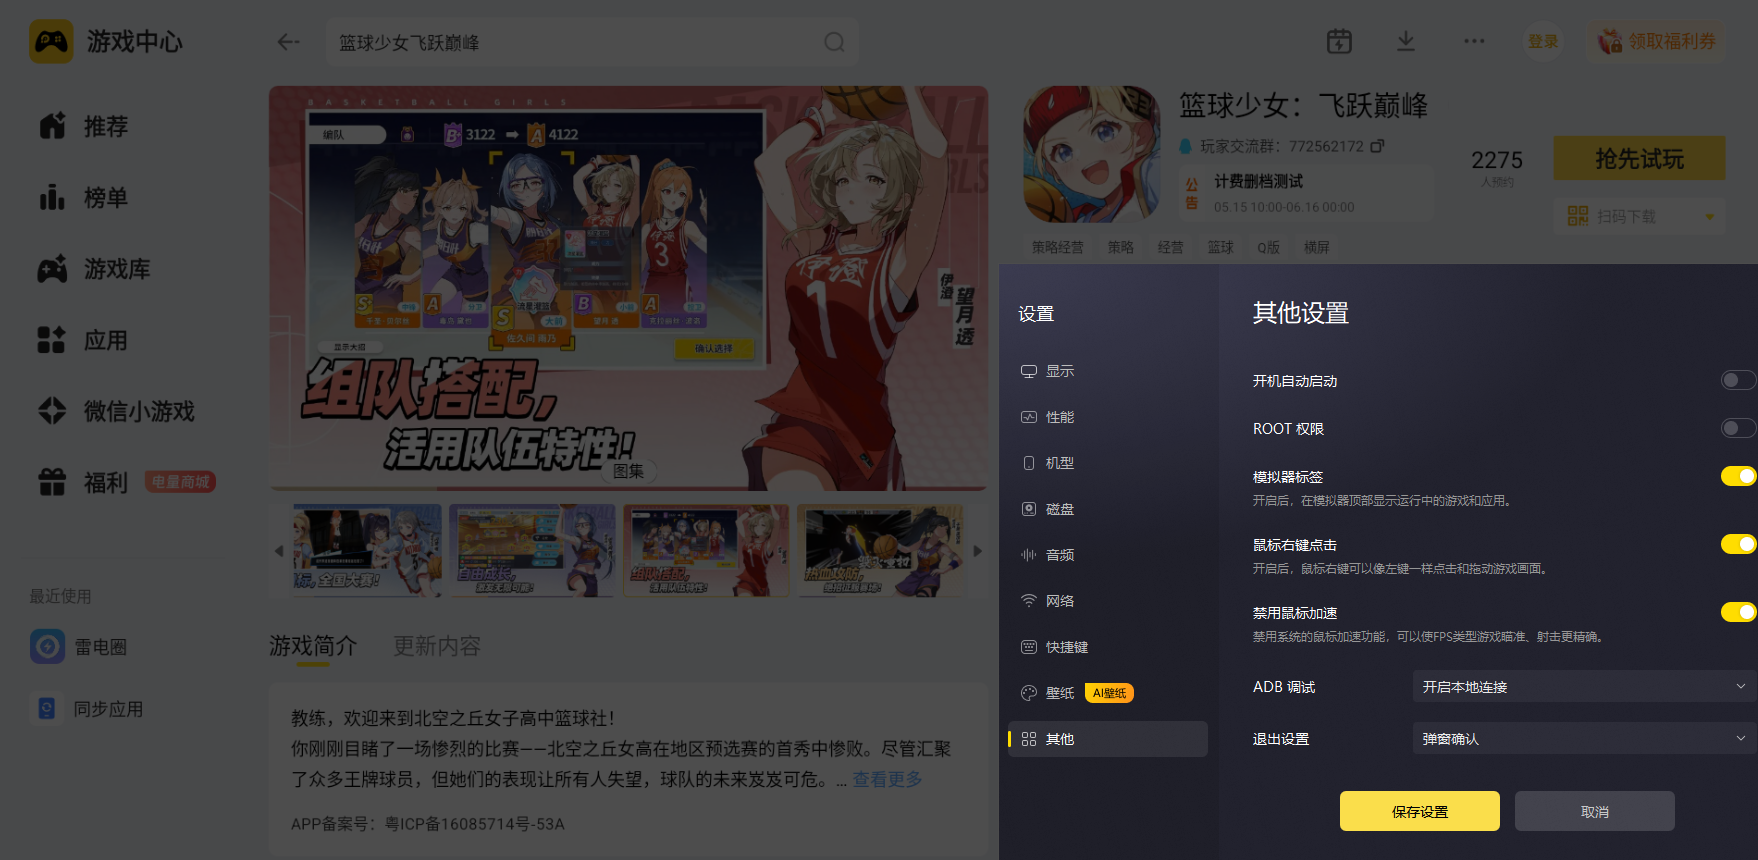Viewport: 1758px width, 860px height.
Task: Open 壁纸 wallpaper settings
Action: pos(1108,693)
